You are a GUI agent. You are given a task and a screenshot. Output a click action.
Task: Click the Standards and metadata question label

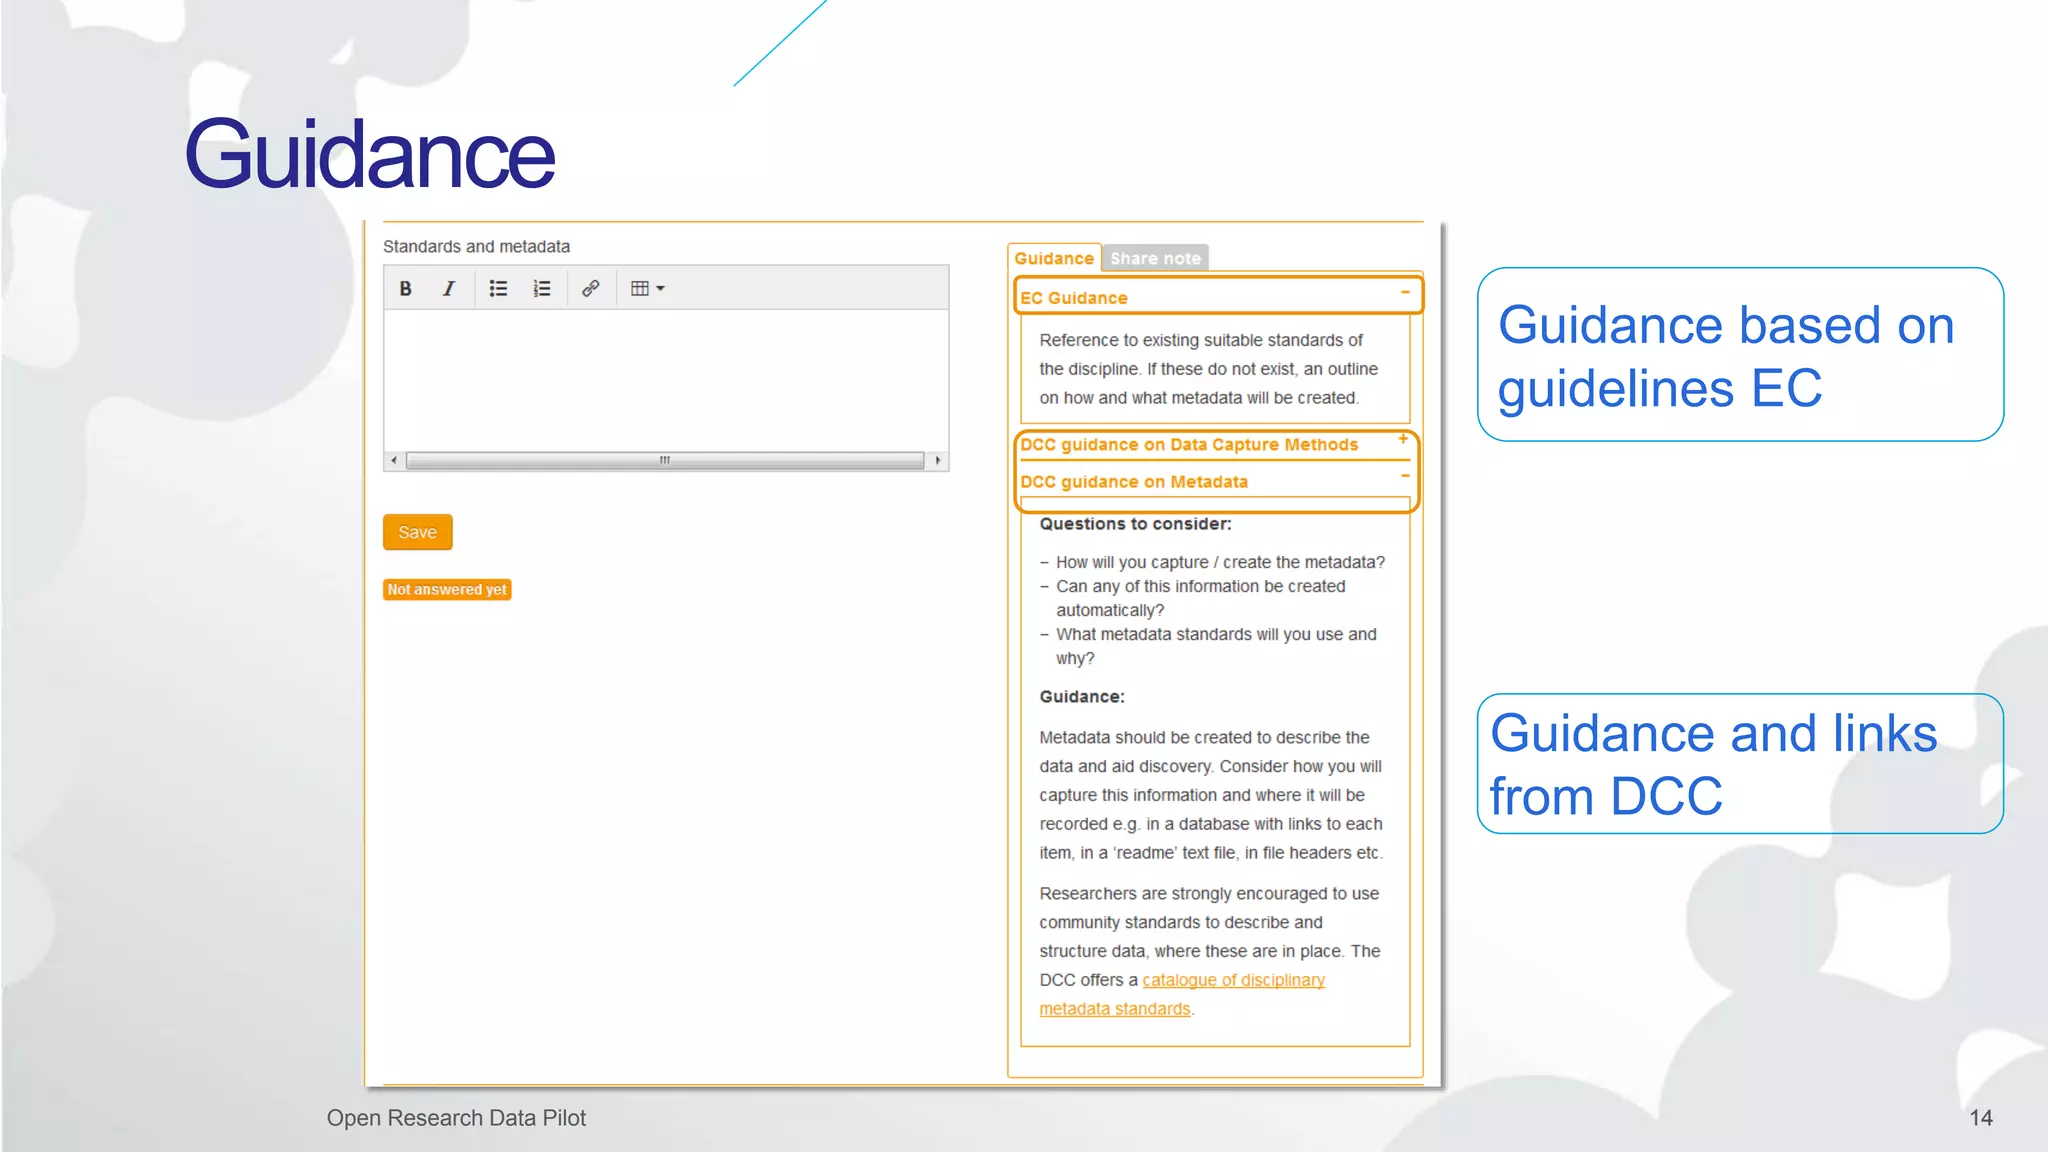476,247
